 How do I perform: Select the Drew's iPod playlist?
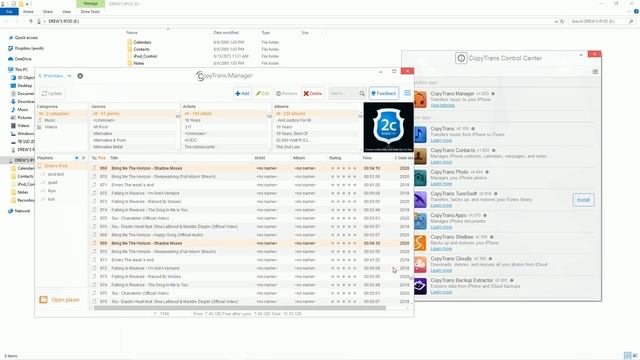(x=56, y=166)
